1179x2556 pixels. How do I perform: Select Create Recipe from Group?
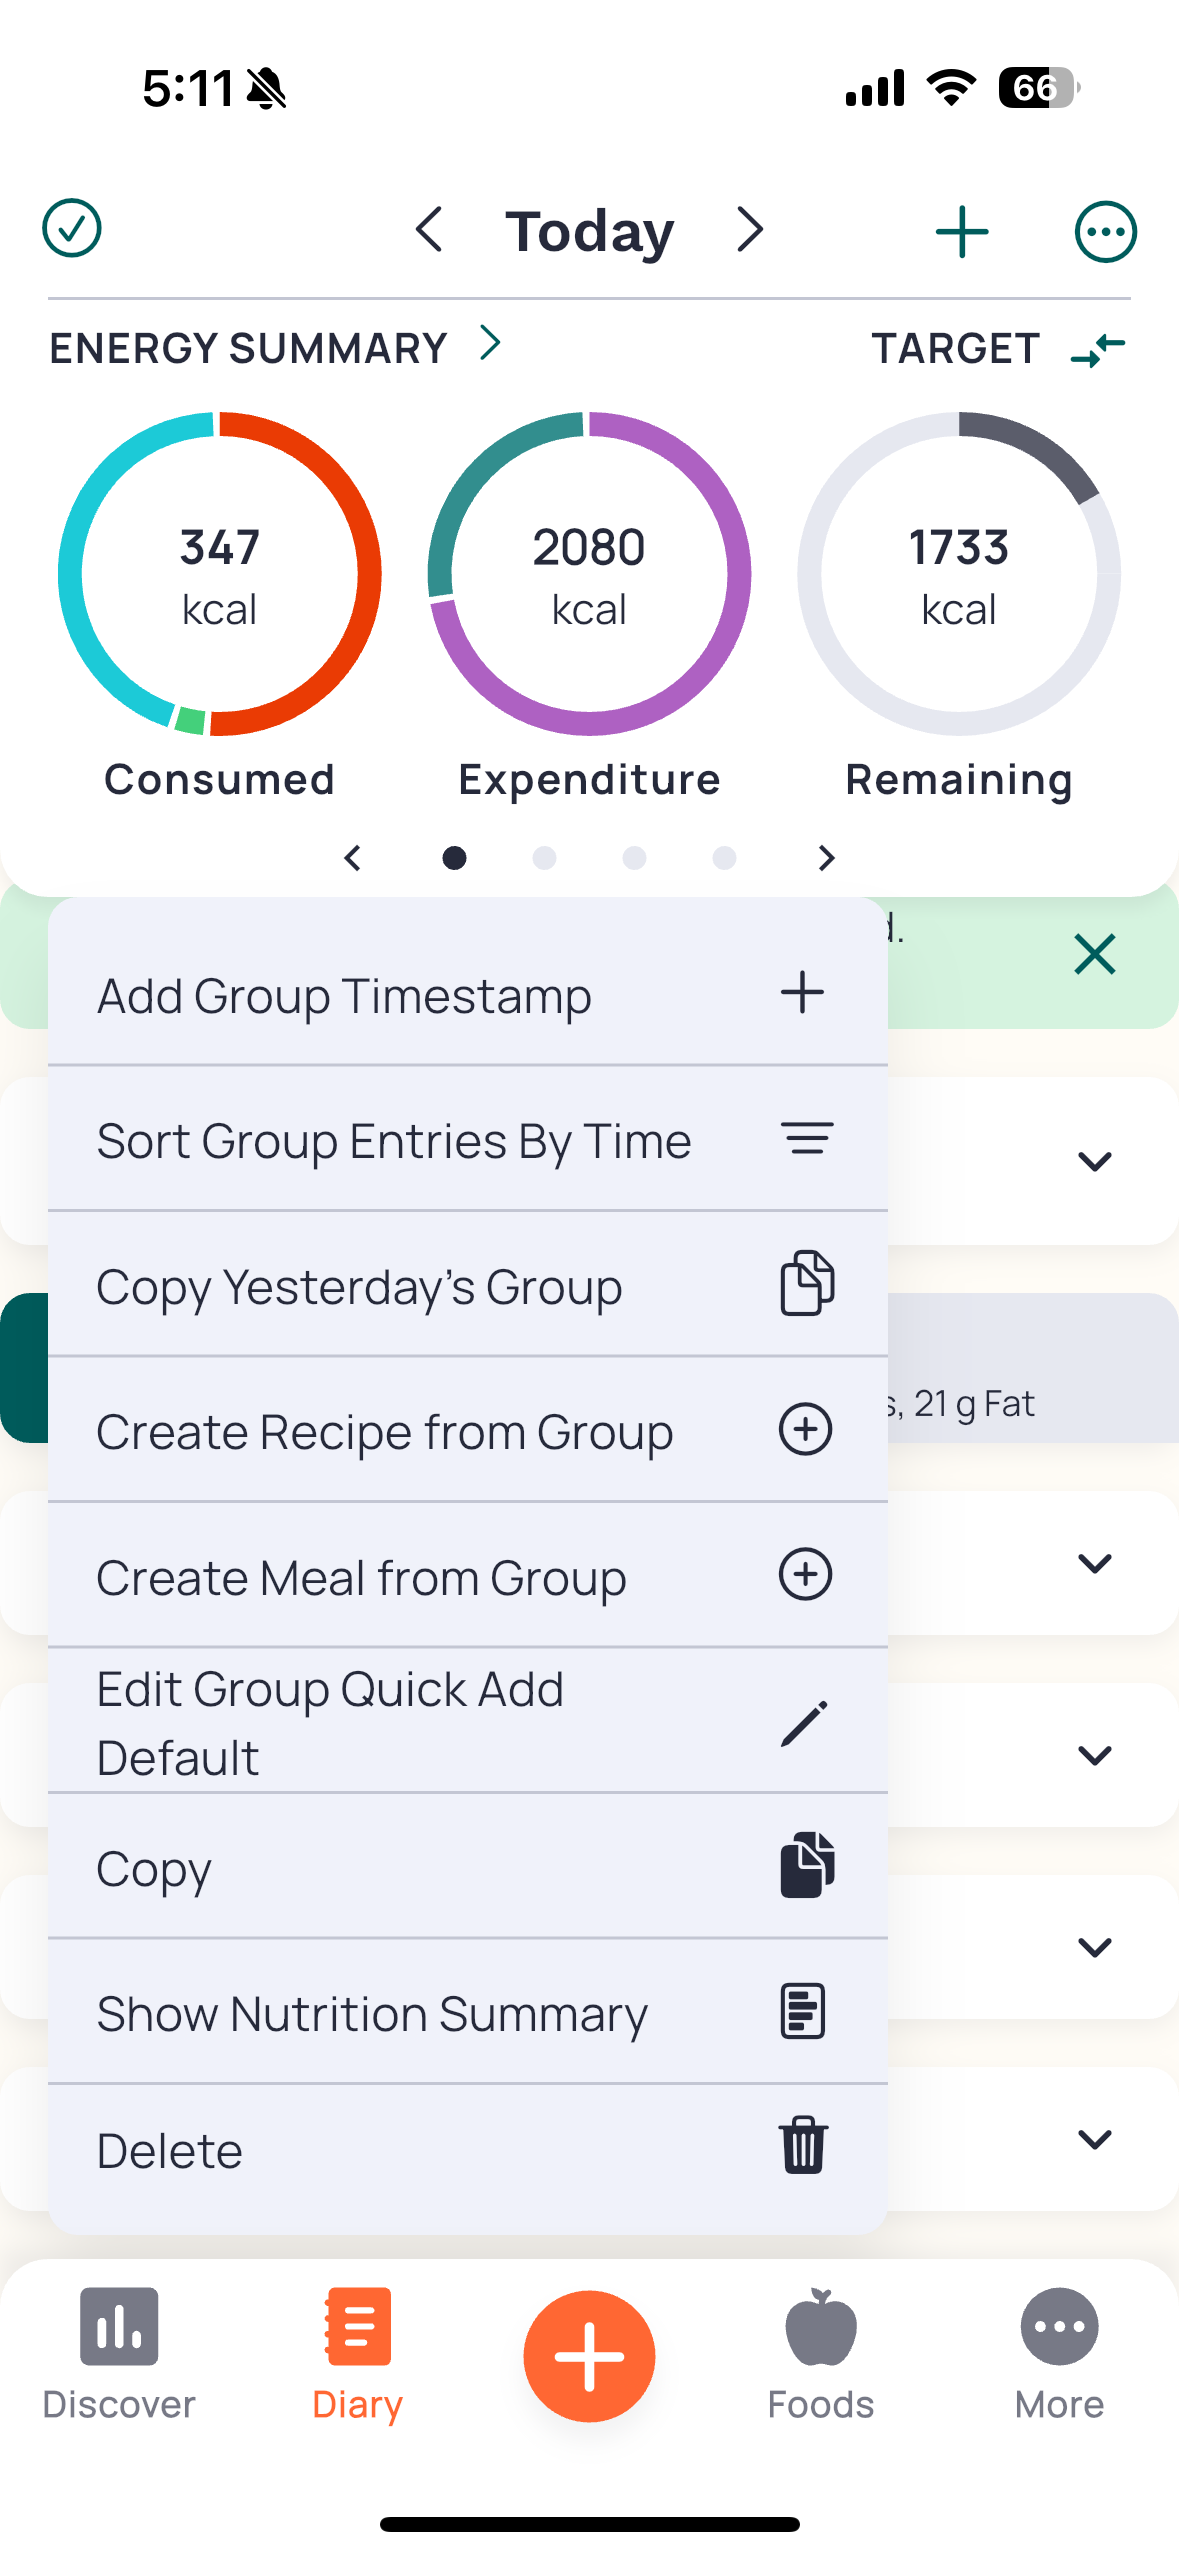468,1429
